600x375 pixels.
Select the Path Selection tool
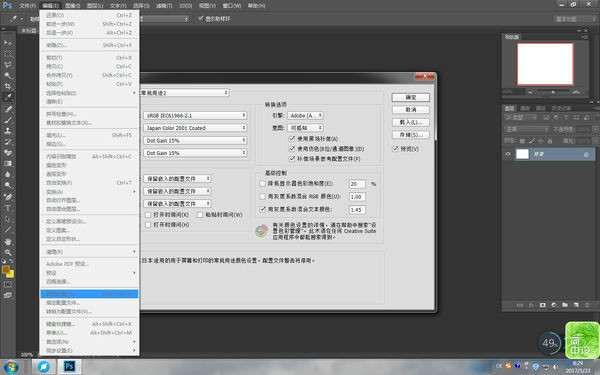[8, 219]
